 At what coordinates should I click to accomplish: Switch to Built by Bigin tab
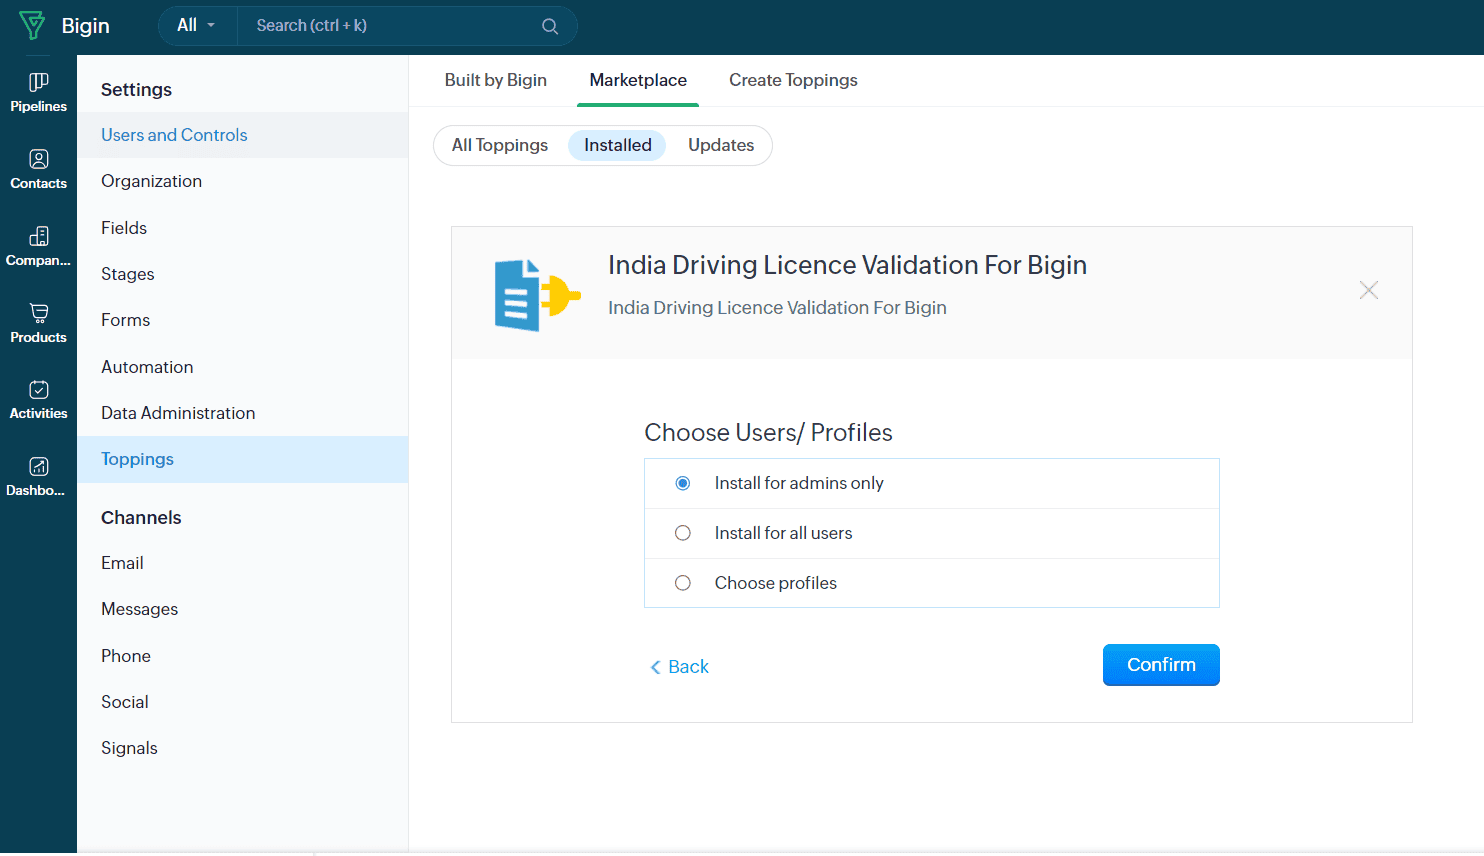[x=496, y=80]
